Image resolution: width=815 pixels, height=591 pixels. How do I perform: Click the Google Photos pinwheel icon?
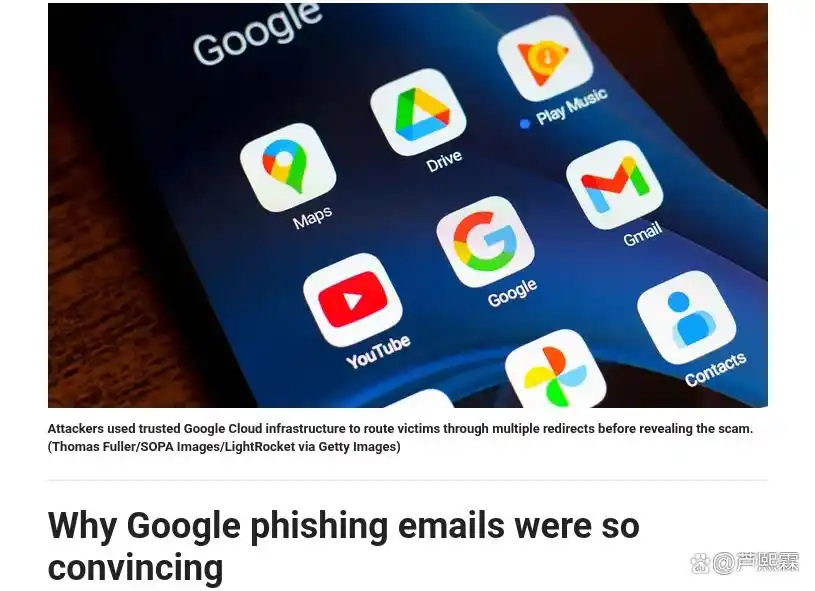pos(555,369)
